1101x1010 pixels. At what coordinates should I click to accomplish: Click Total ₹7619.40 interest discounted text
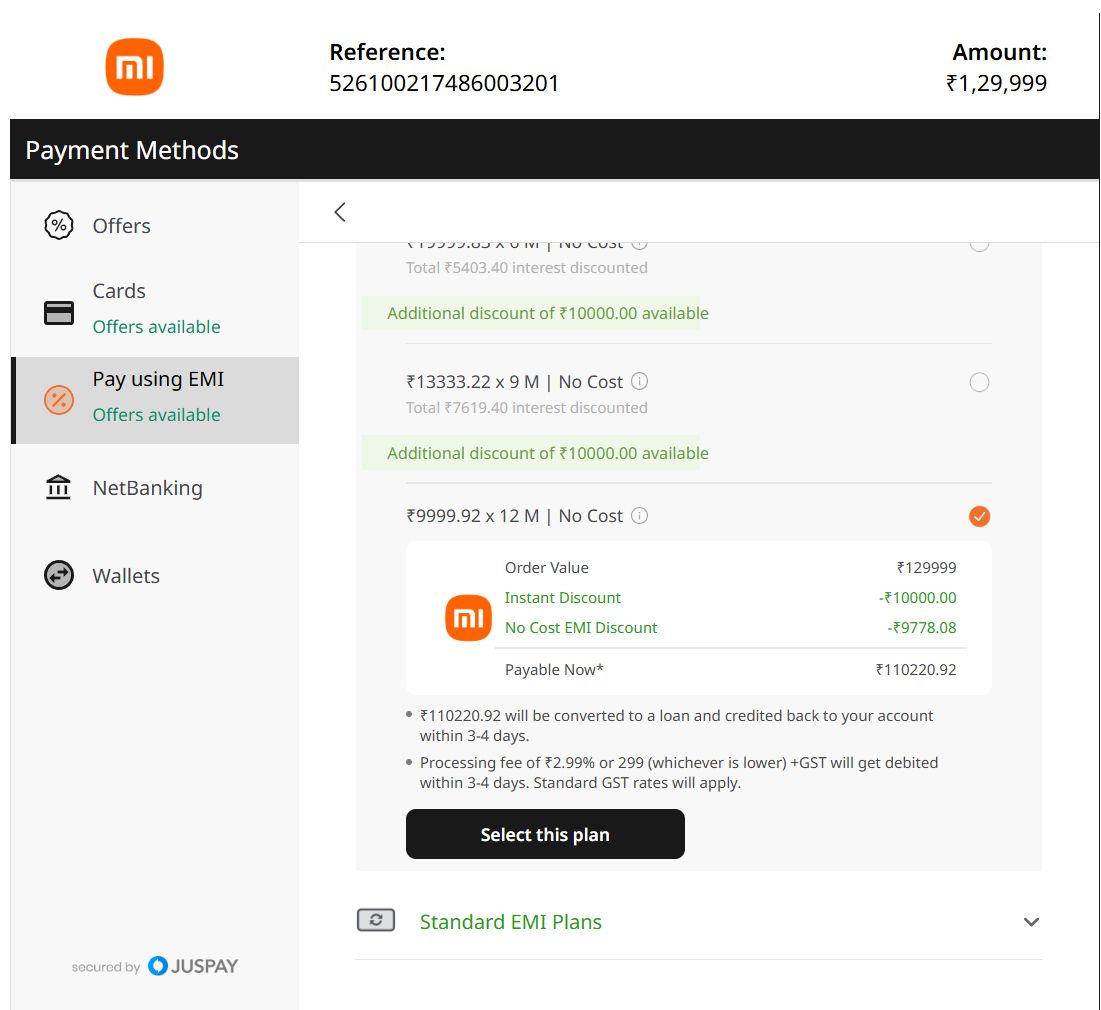point(527,407)
